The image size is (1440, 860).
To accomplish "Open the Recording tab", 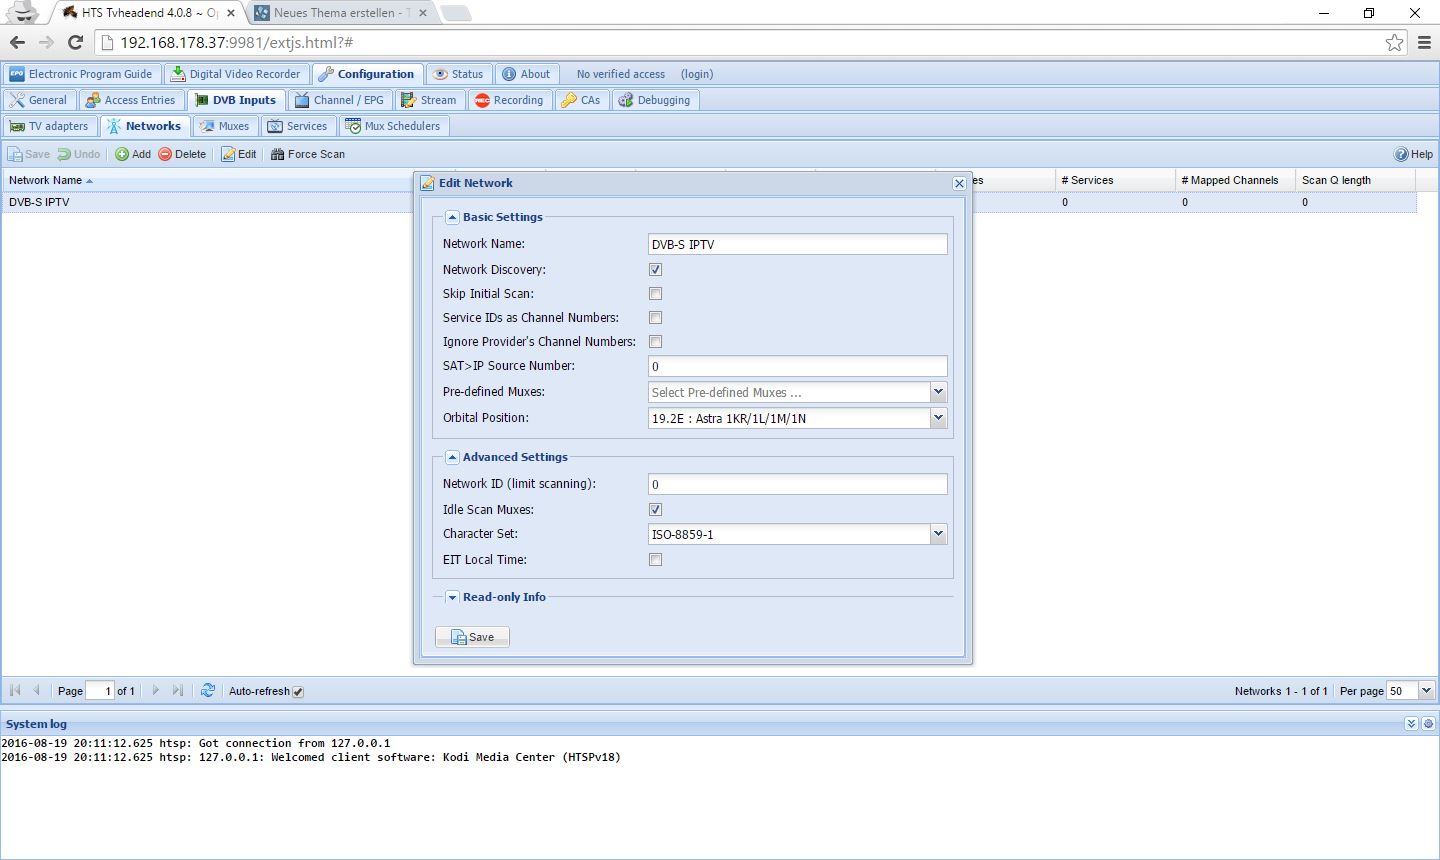I will coord(509,100).
